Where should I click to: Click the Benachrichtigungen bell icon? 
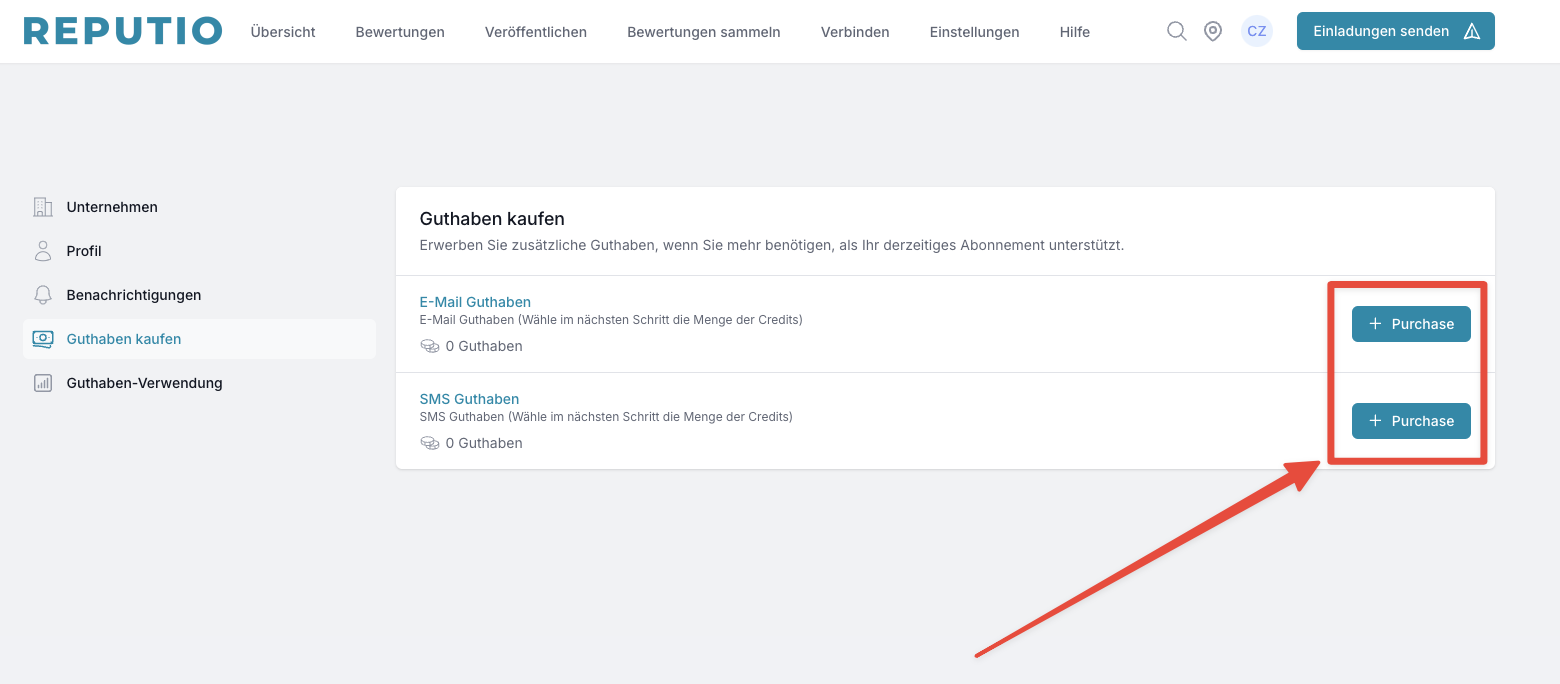43,295
